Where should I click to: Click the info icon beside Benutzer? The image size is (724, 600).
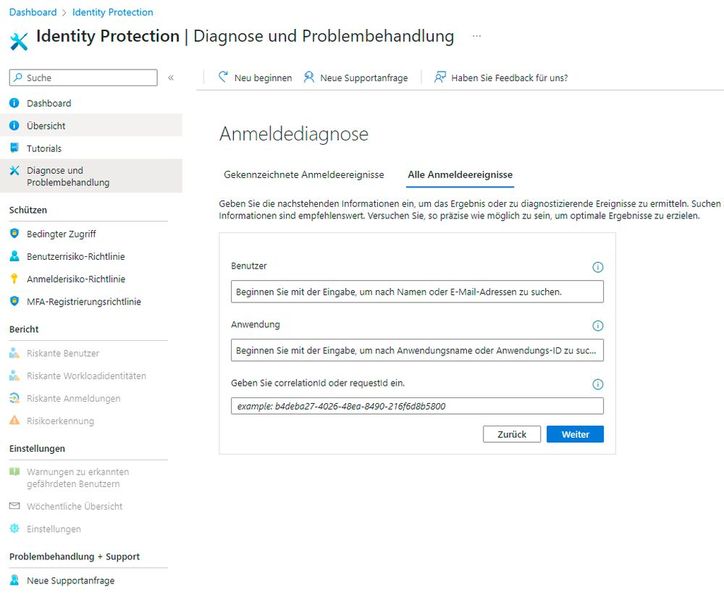(x=598, y=267)
